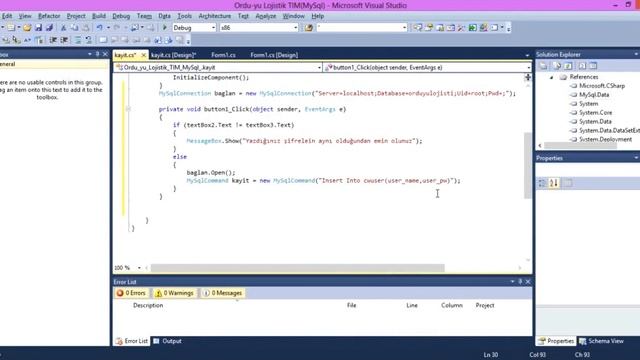Select Microsoft.CSharp reference
The image size is (640, 360).
(x=602, y=86)
